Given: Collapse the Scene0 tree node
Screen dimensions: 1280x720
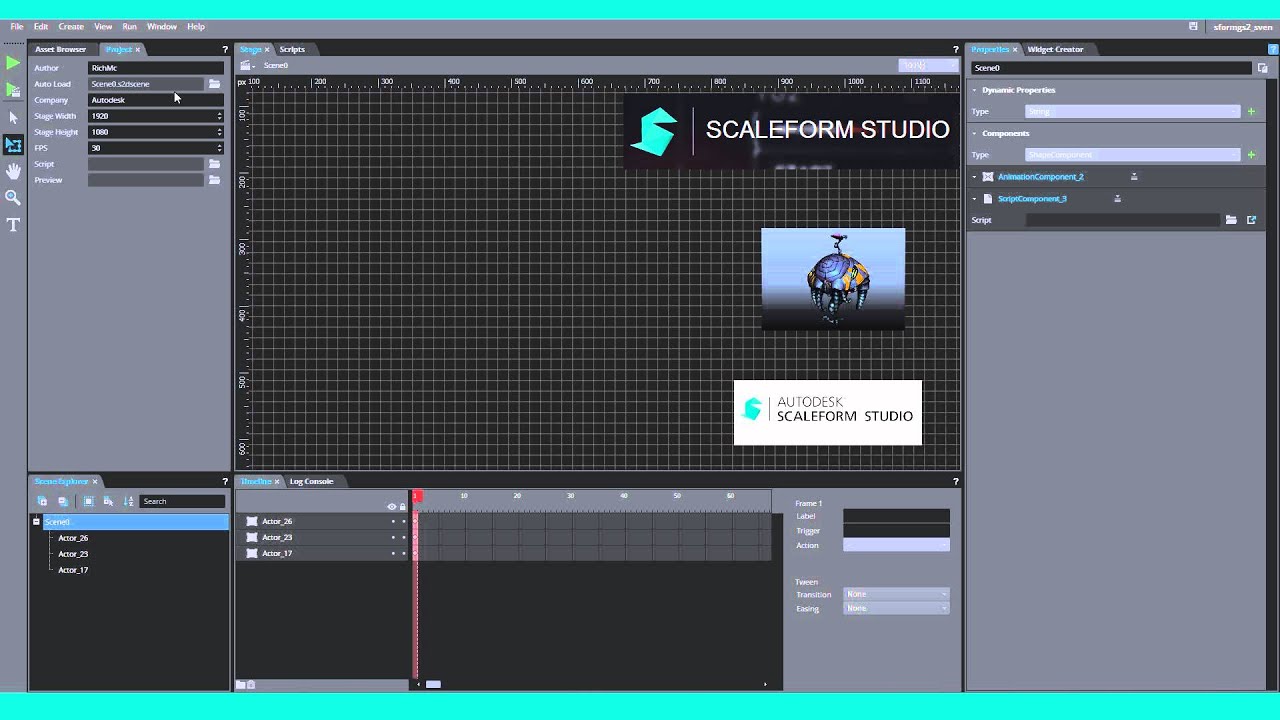Looking at the screenshot, I should click(36, 522).
